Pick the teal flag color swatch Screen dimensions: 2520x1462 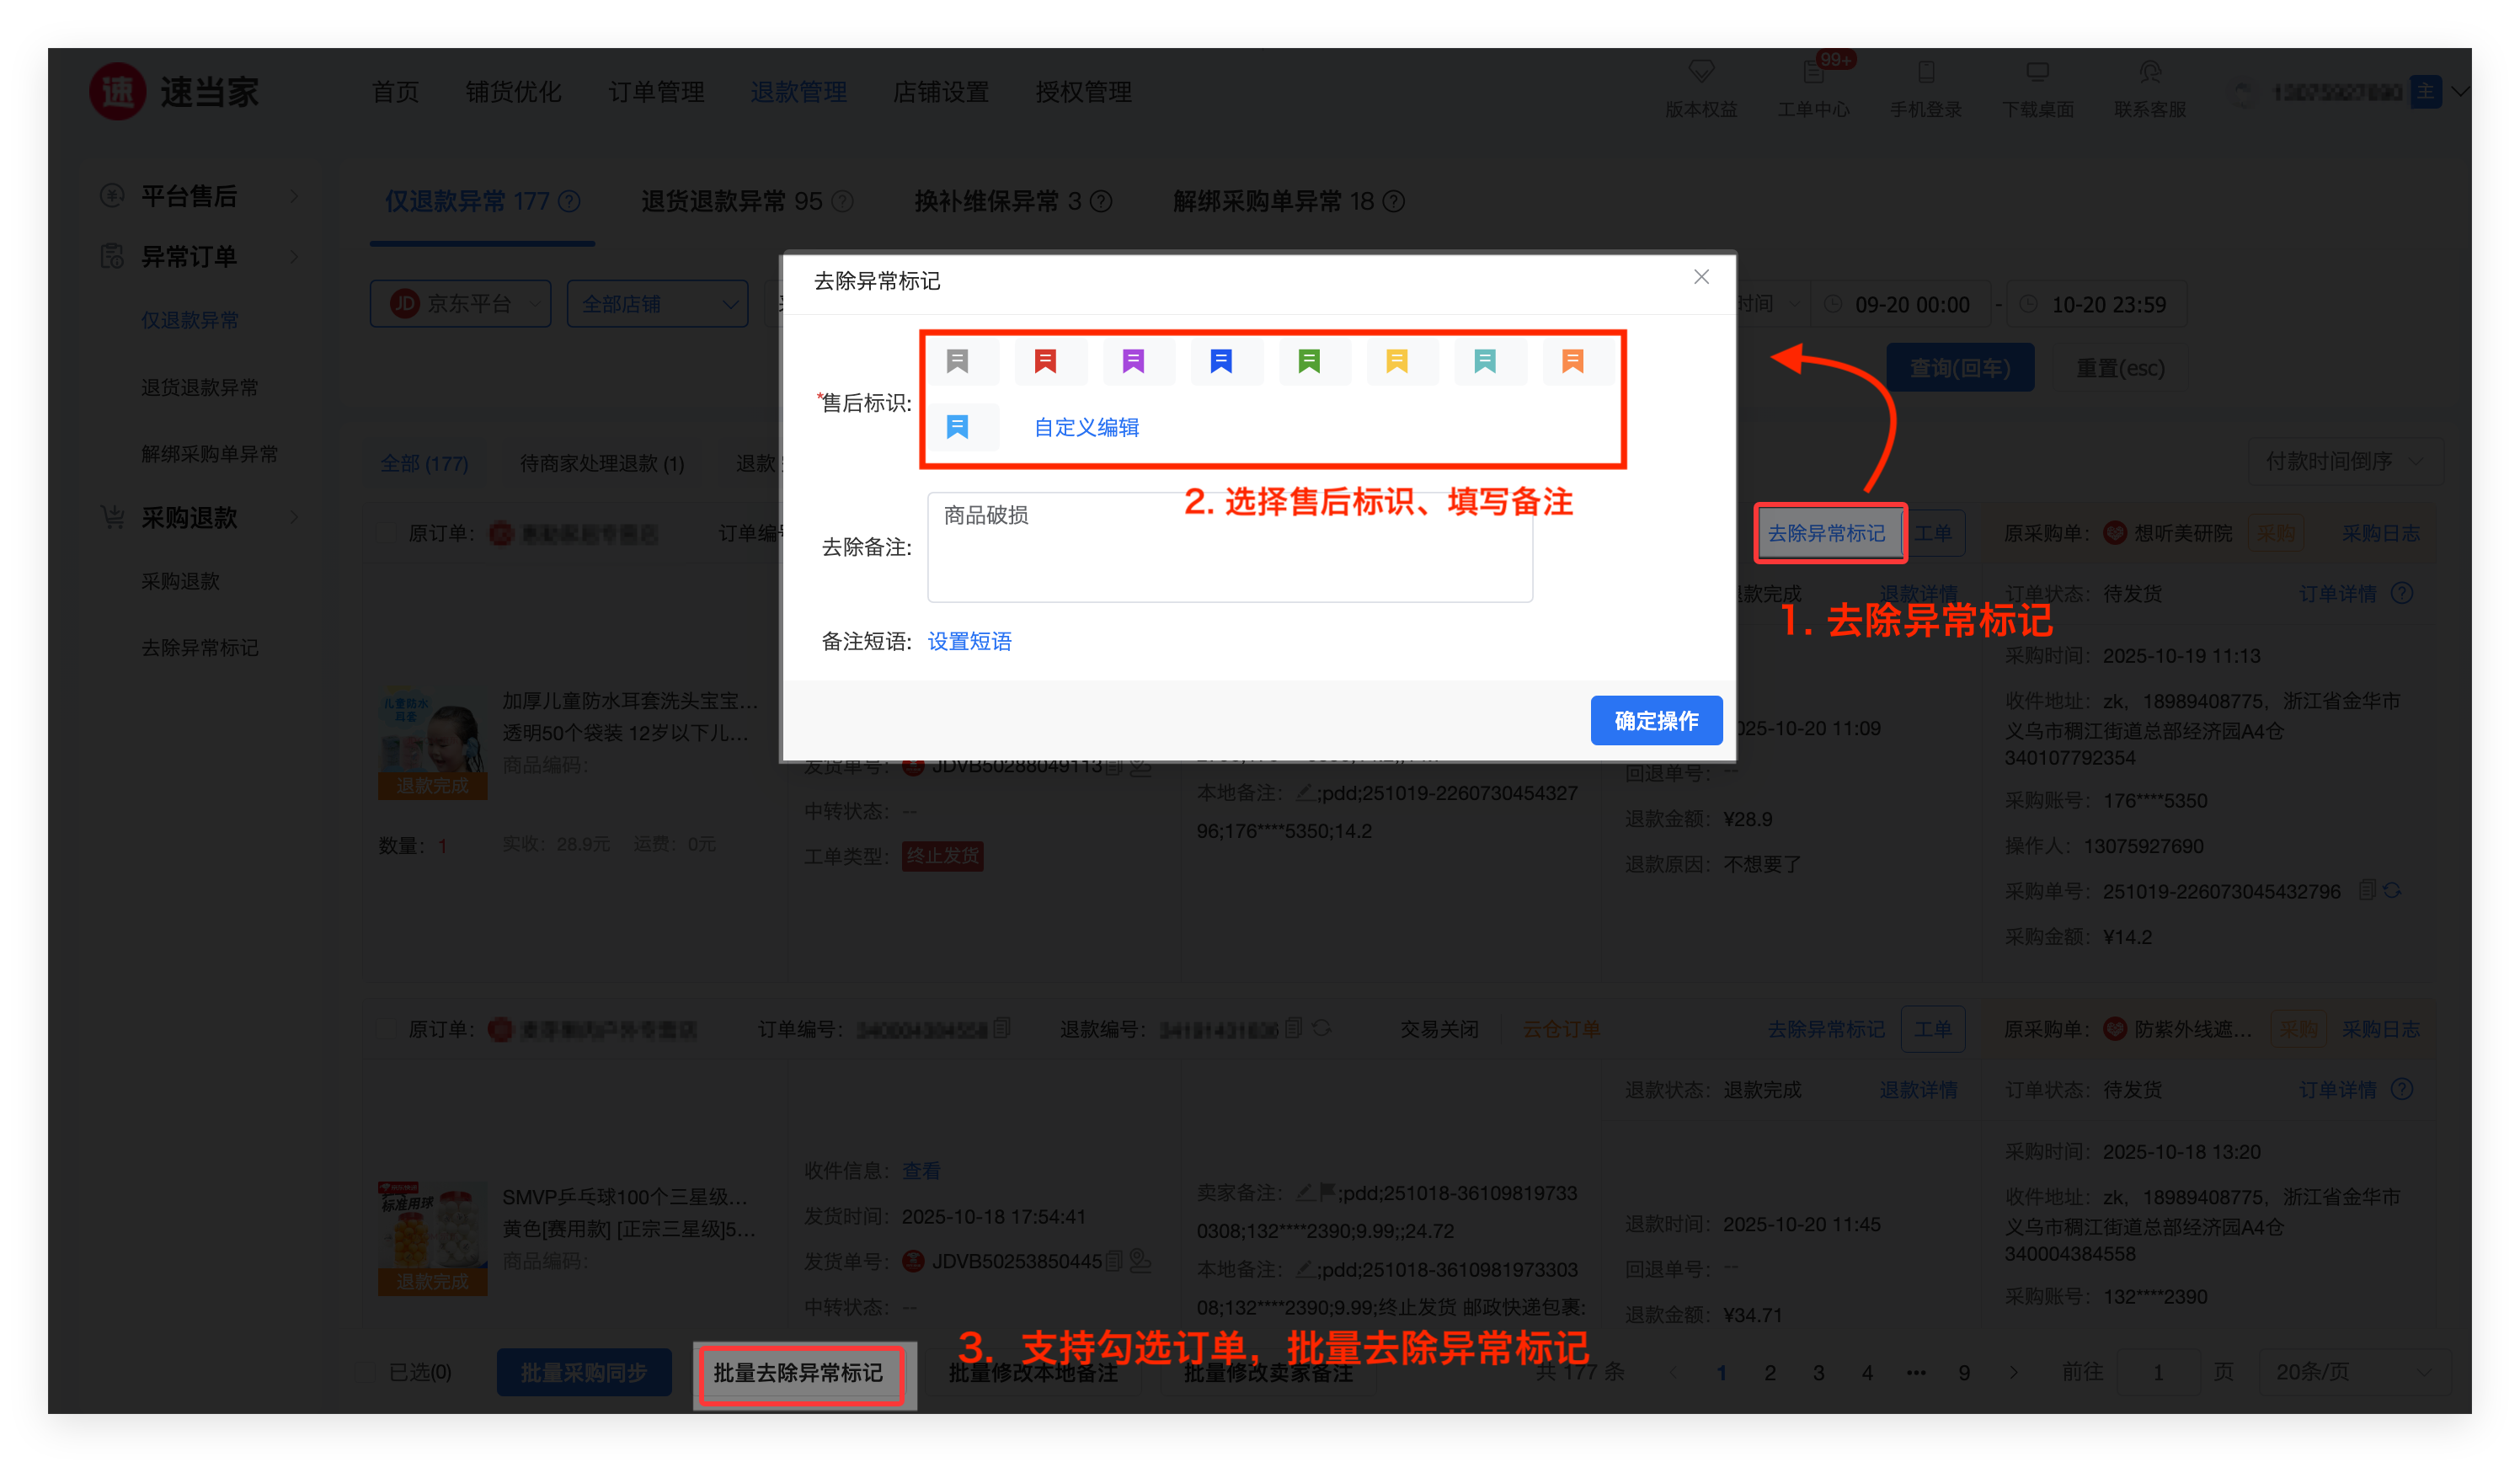pyautogui.click(x=1485, y=361)
